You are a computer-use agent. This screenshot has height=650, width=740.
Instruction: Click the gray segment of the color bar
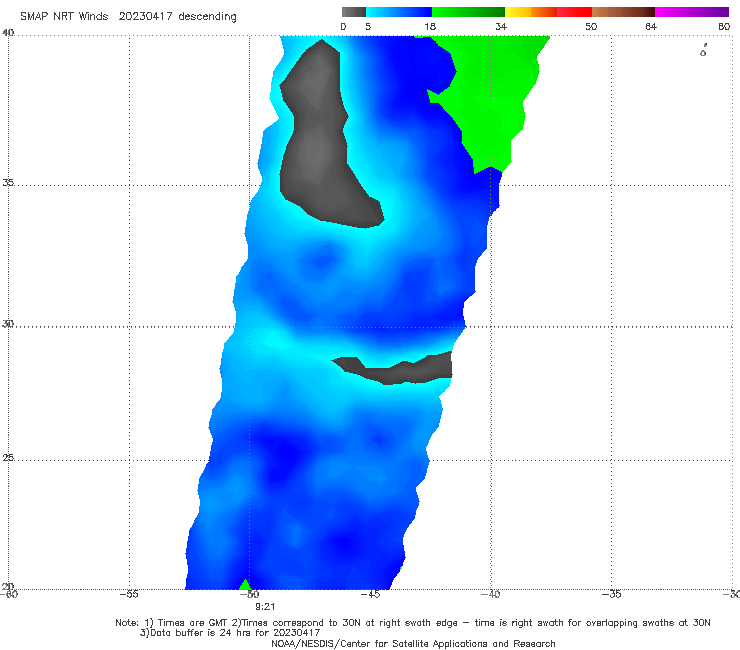(354, 12)
